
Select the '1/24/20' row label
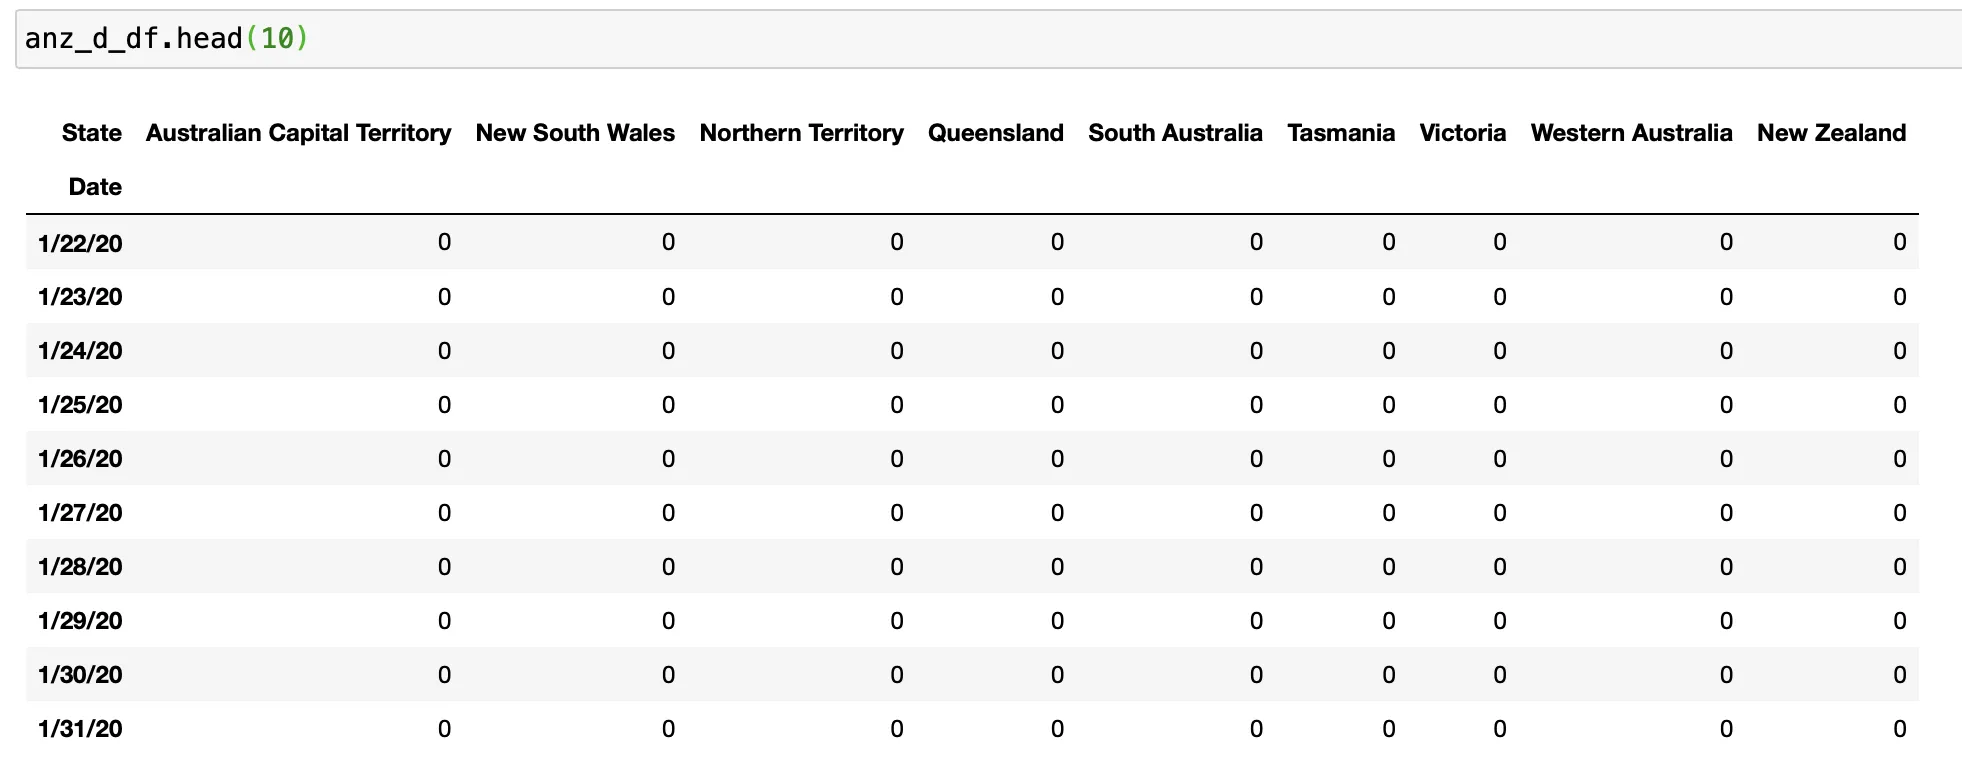(x=80, y=351)
